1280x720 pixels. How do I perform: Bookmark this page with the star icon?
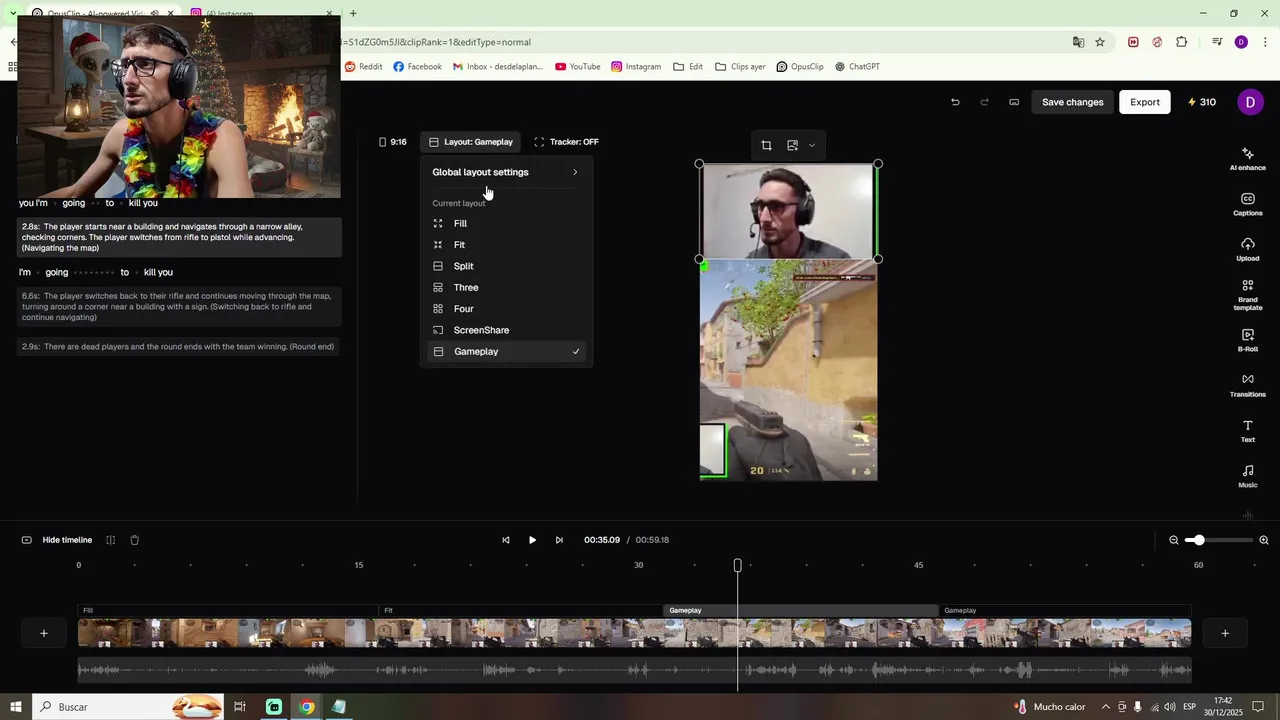[x=1100, y=42]
